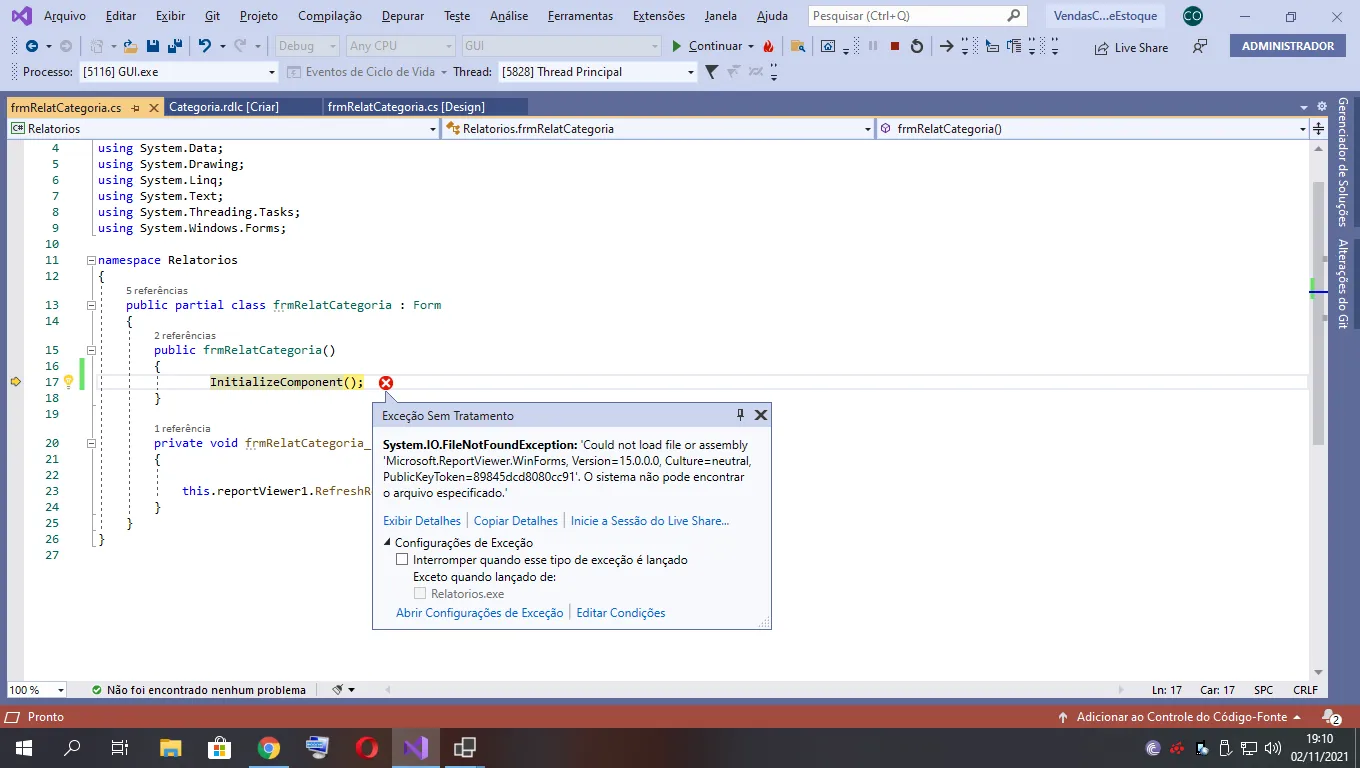Viewport: 1360px width, 768px height.
Task: Click the red exception error icon beside InitializeComponent
Action: click(x=386, y=383)
